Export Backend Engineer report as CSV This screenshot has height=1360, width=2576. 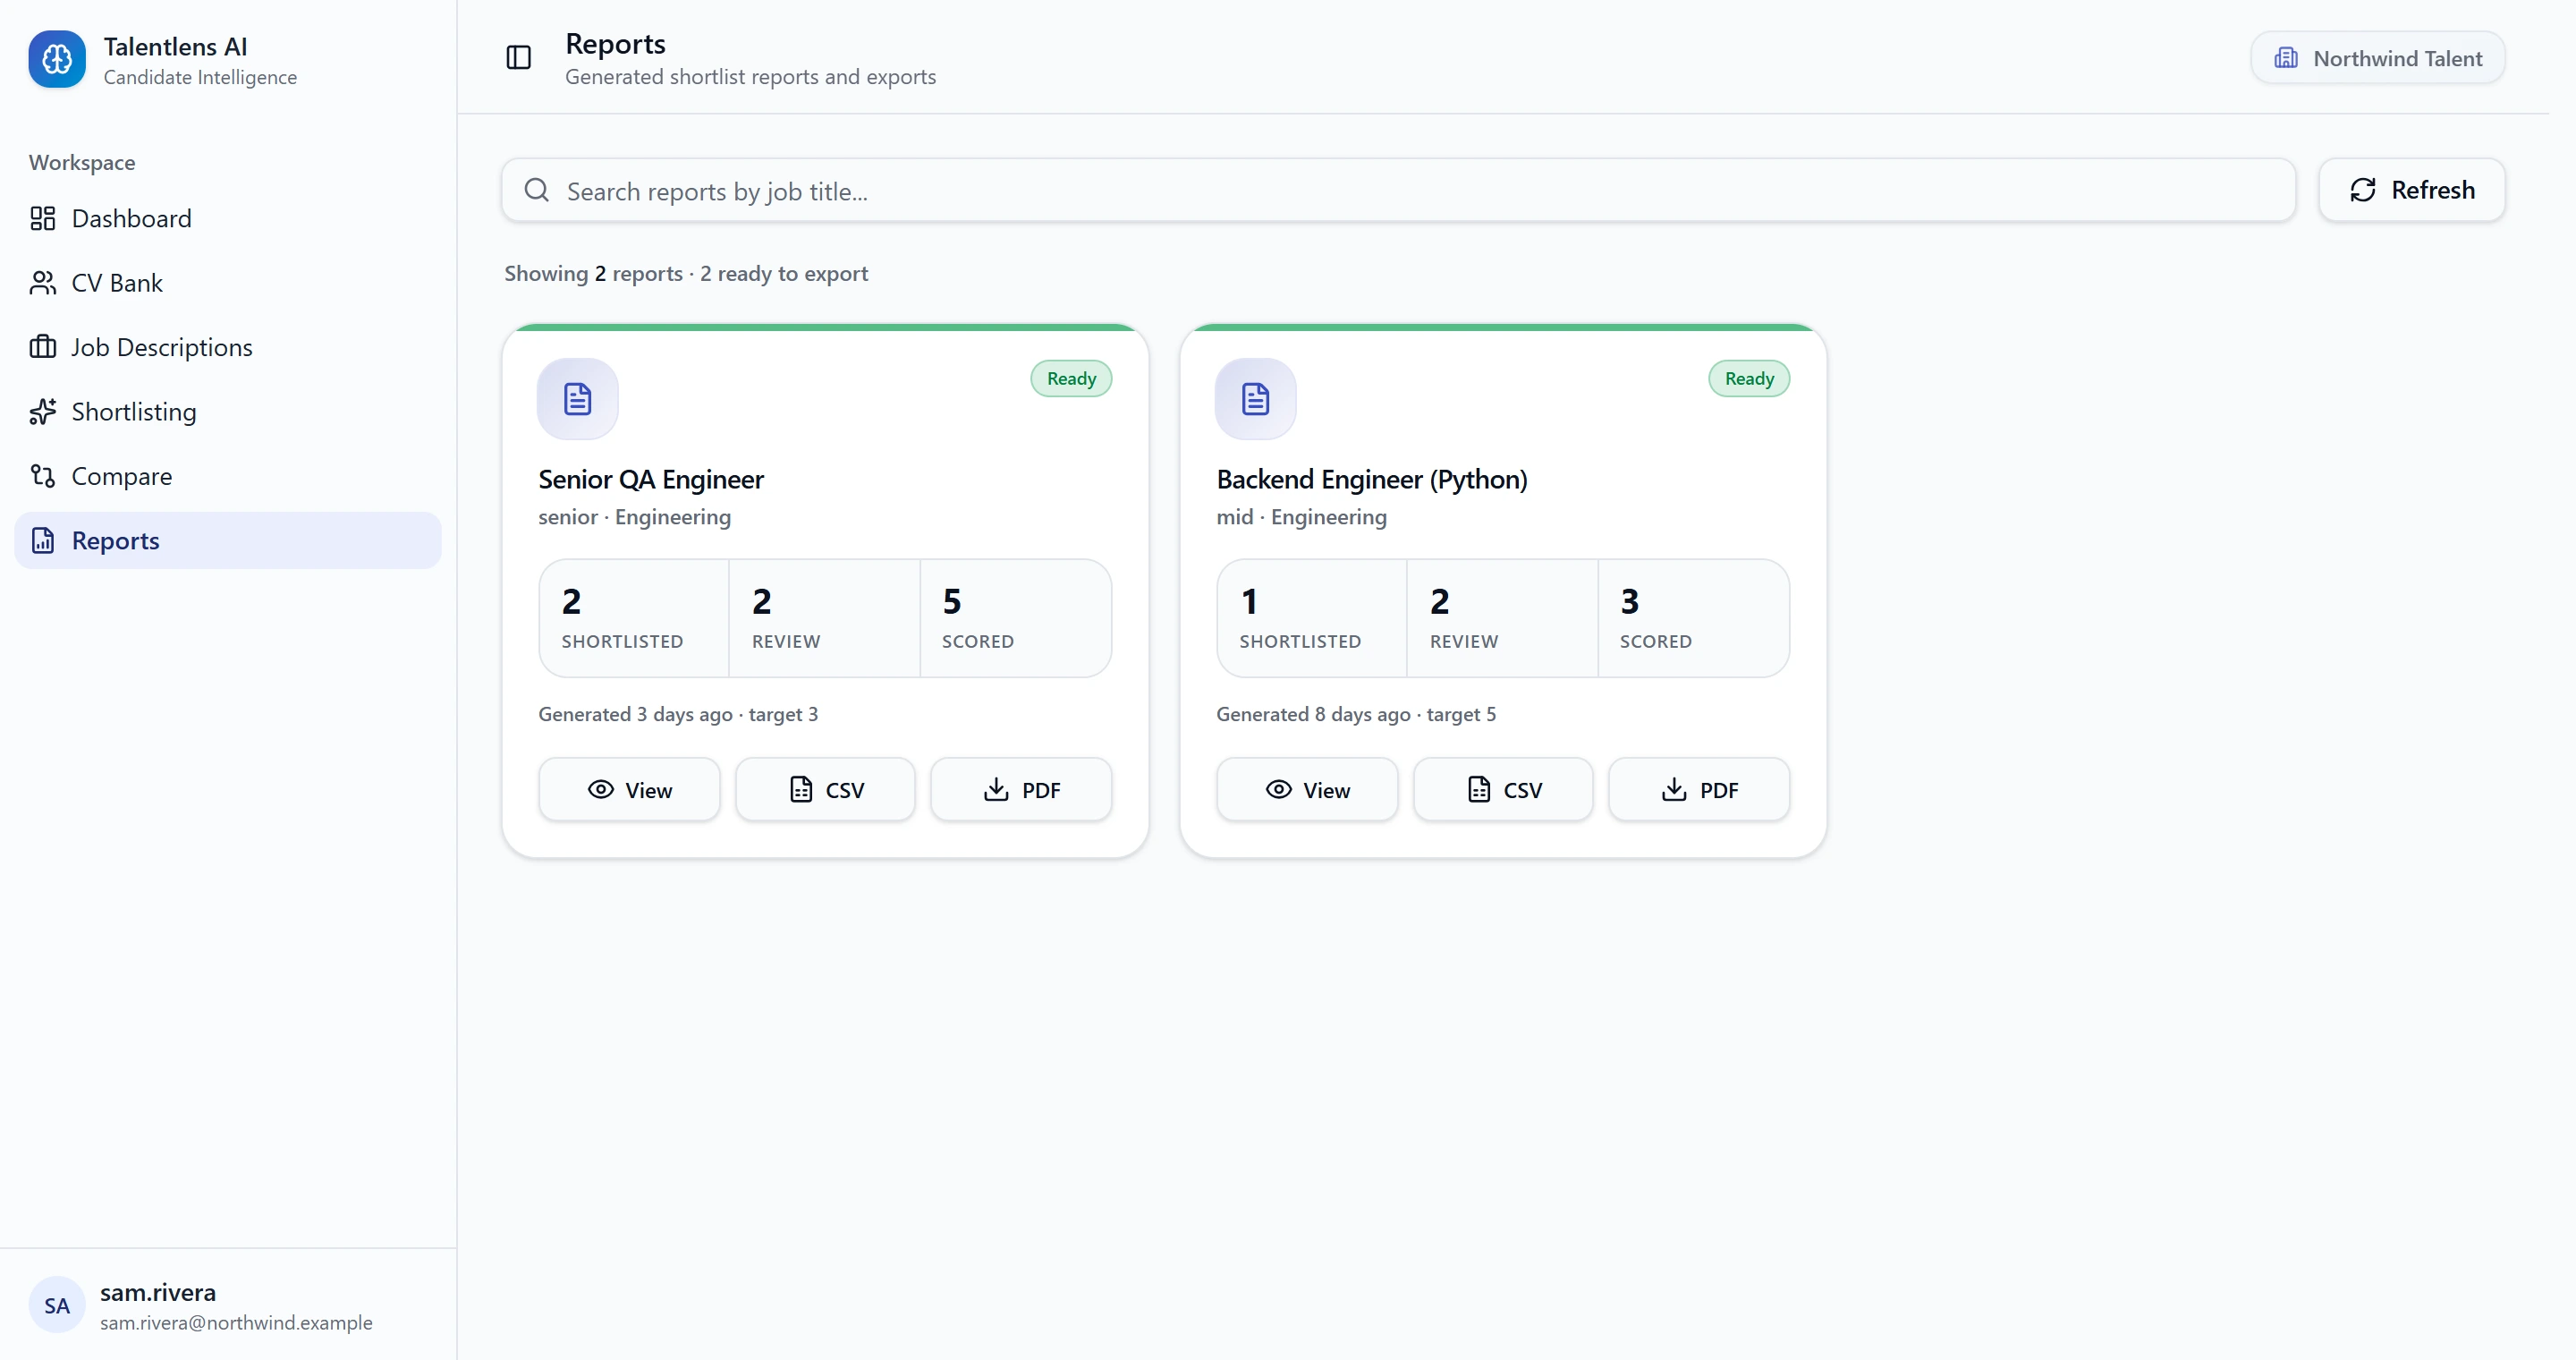pyautogui.click(x=1503, y=790)
